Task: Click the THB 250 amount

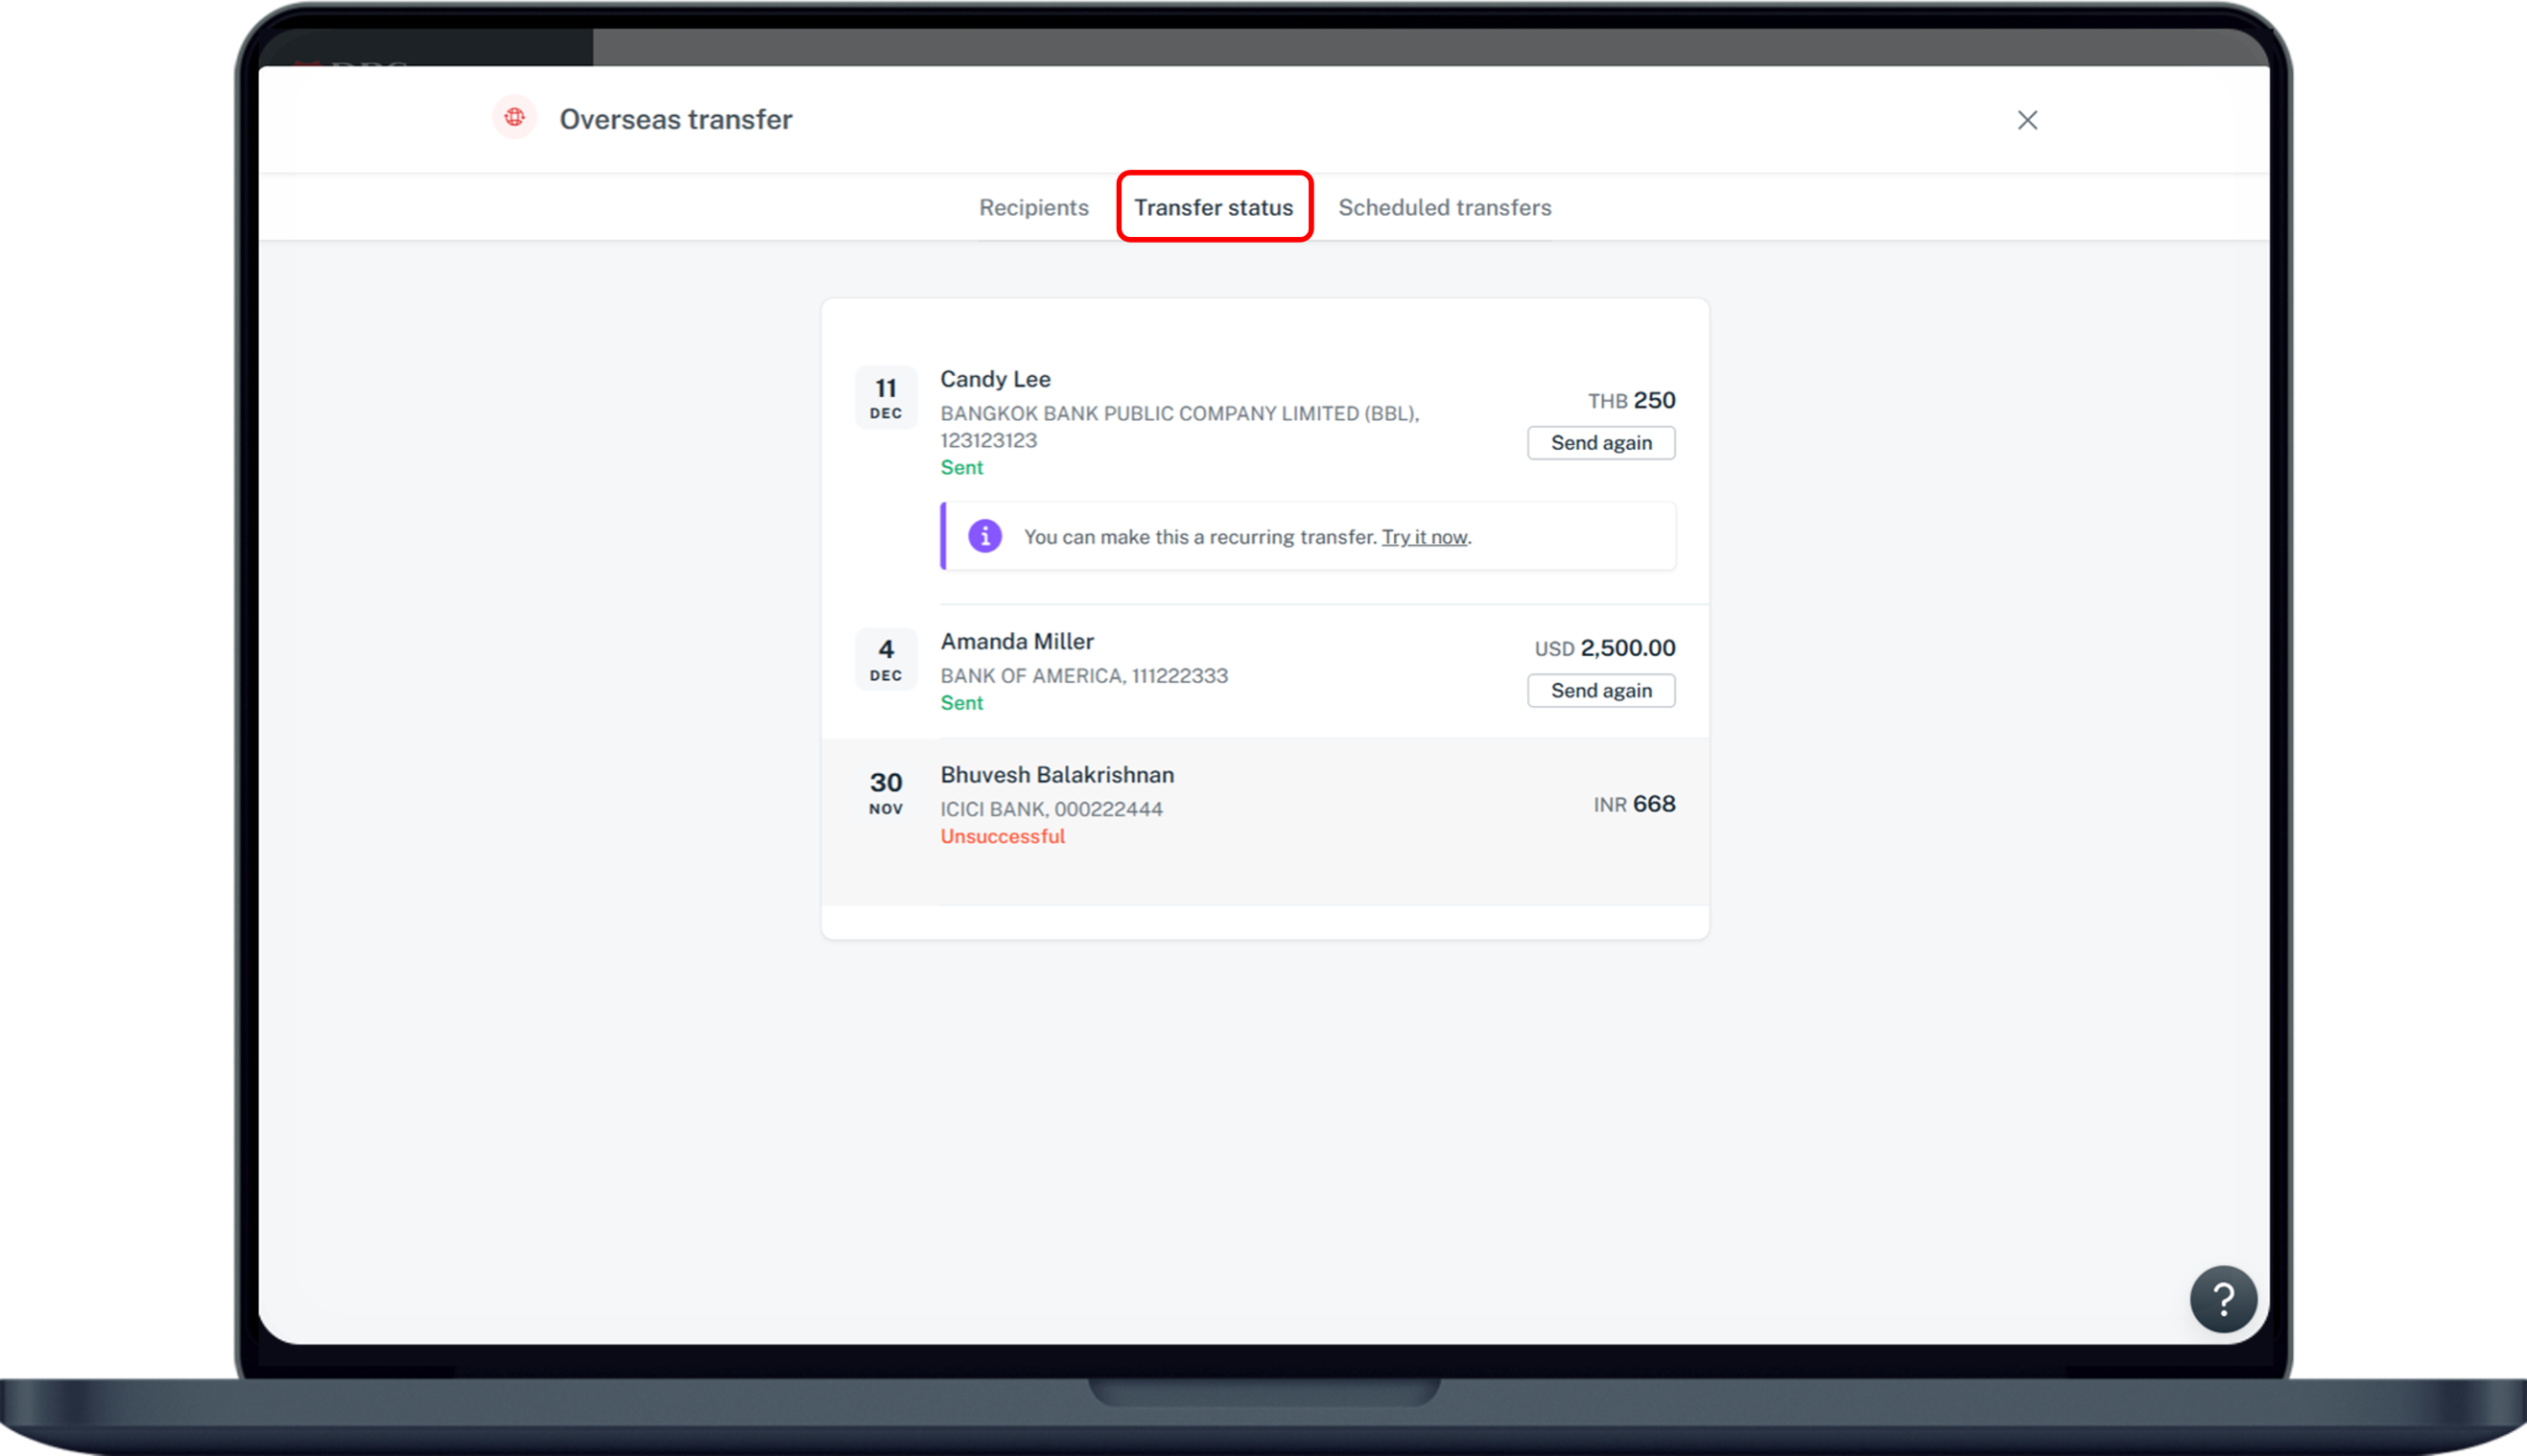Action: pos(1631,400)
